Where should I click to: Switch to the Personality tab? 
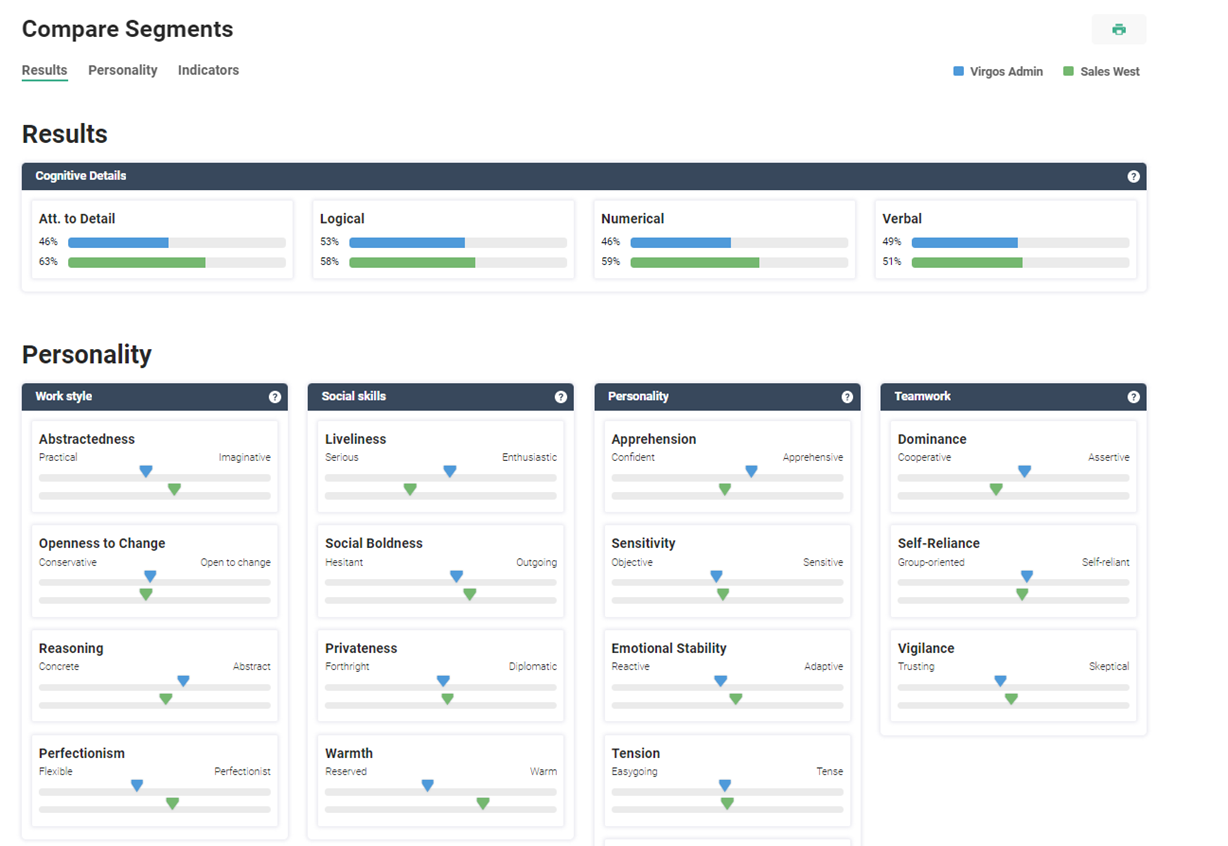(x=122, y=70)
